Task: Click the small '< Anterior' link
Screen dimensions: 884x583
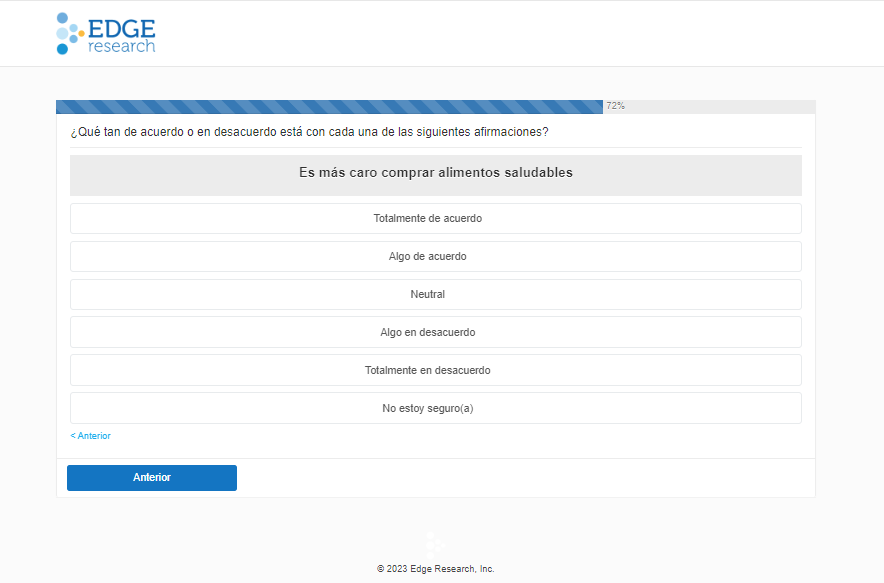Action: [91, 436]
